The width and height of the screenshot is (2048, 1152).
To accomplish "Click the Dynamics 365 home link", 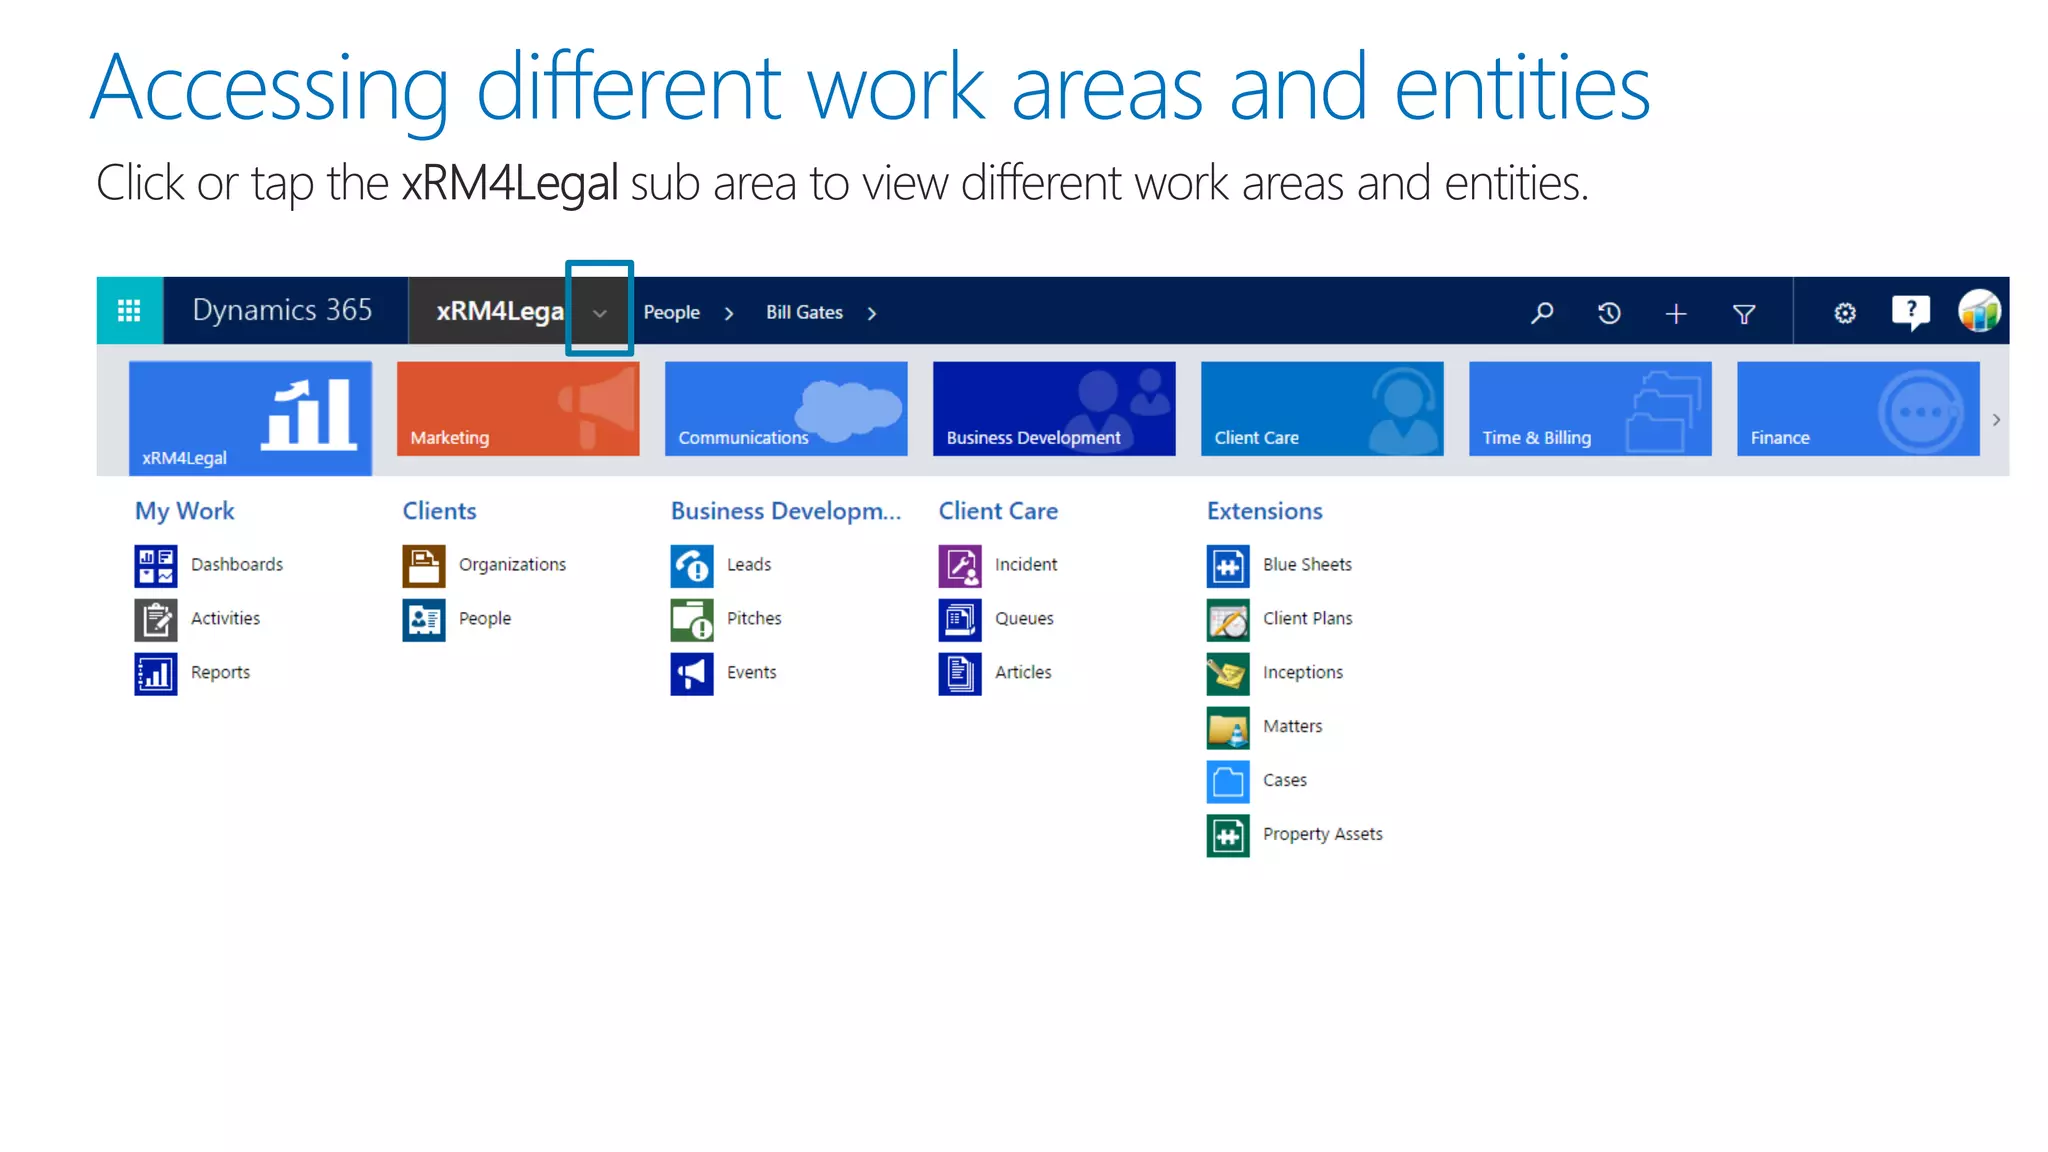I will coord(282,310).
